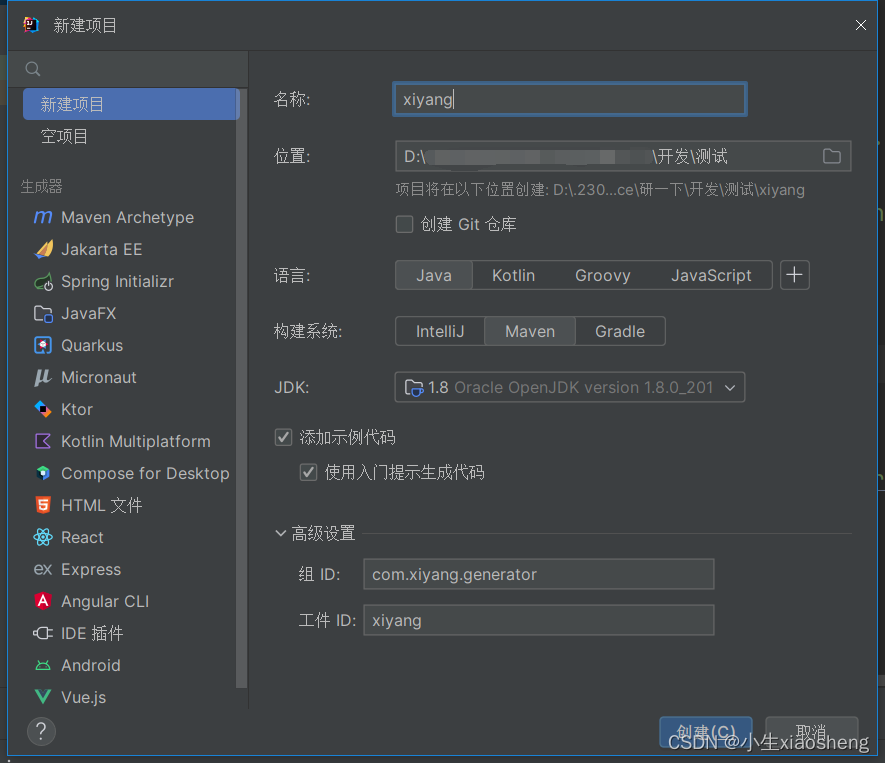Screen dimensions: 885x763
Task: Add another language with plus button
Action: click(795, 275)
